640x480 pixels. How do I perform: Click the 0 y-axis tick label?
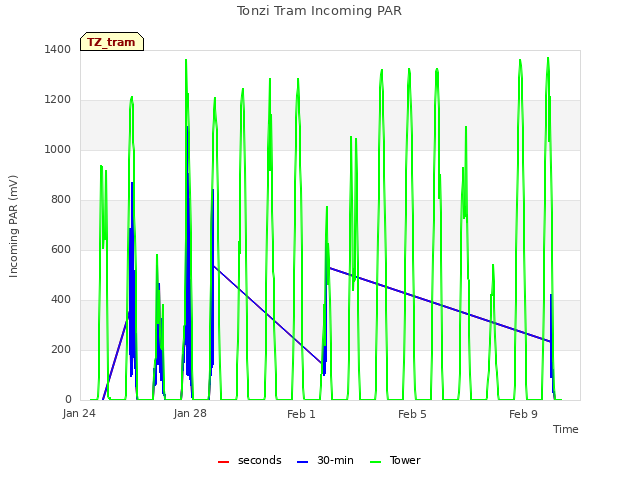[x=68, y=400]
